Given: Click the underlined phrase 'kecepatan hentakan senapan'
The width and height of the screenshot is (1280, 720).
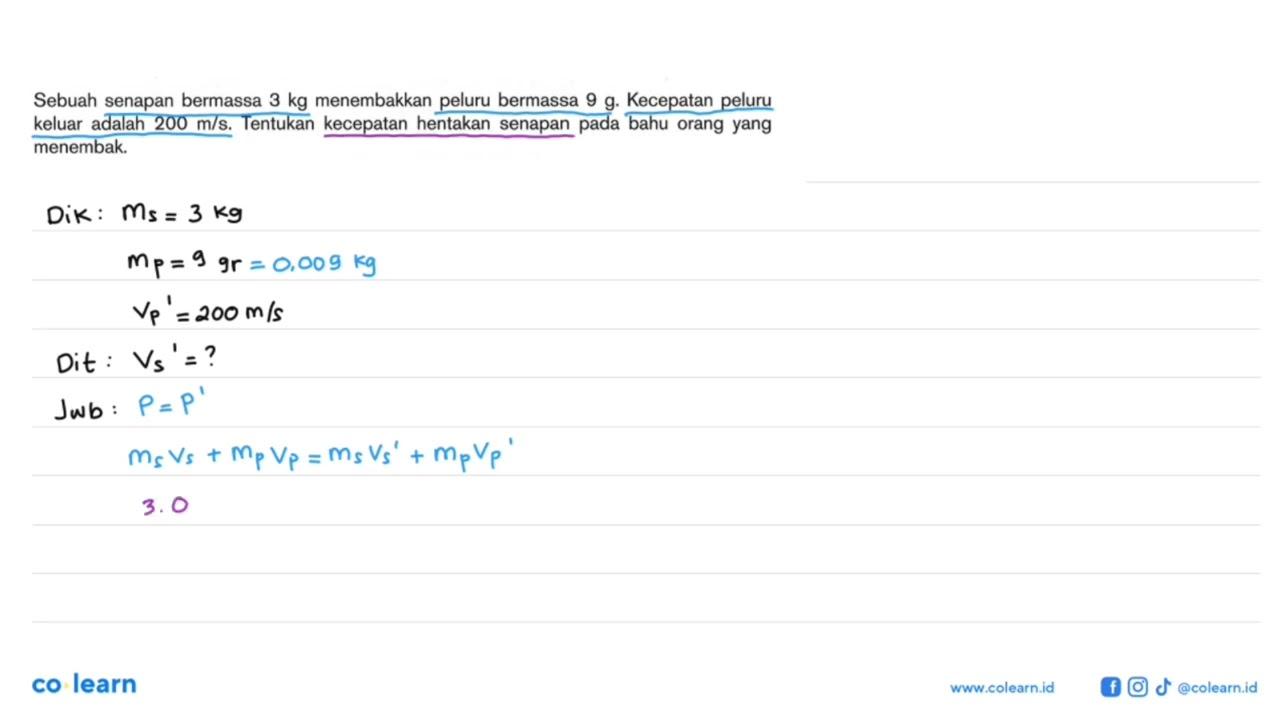Looking at the screenshot, I should [x=448, y=124].
